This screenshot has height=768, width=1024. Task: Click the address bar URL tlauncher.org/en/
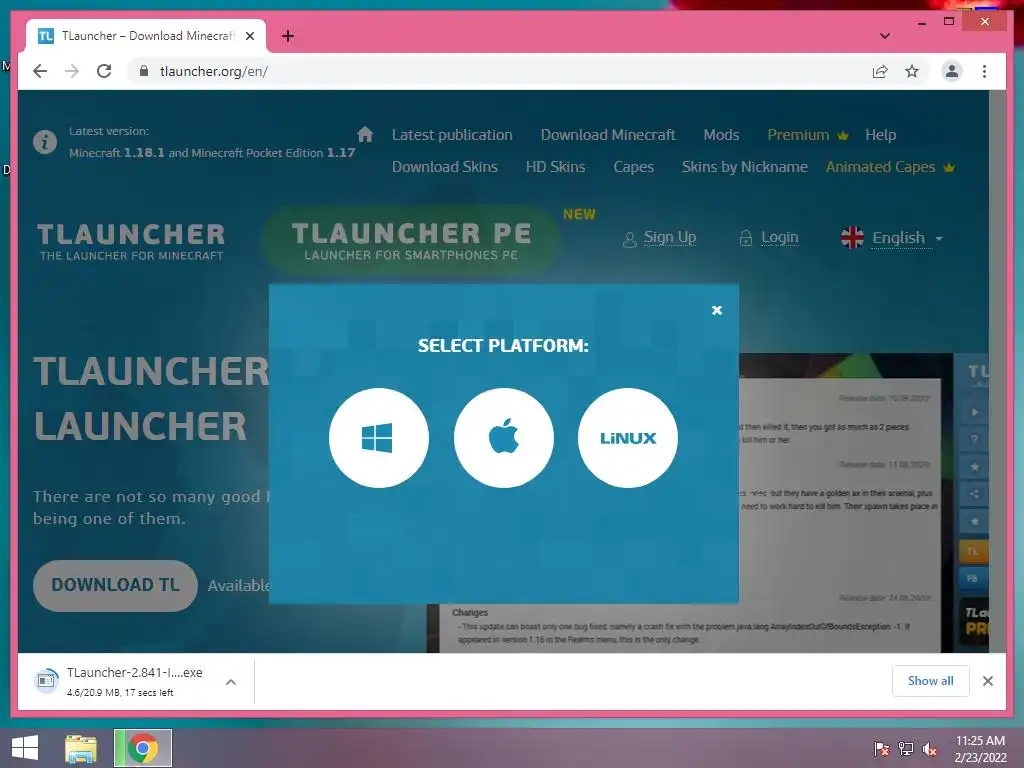(x=214, y=71)
